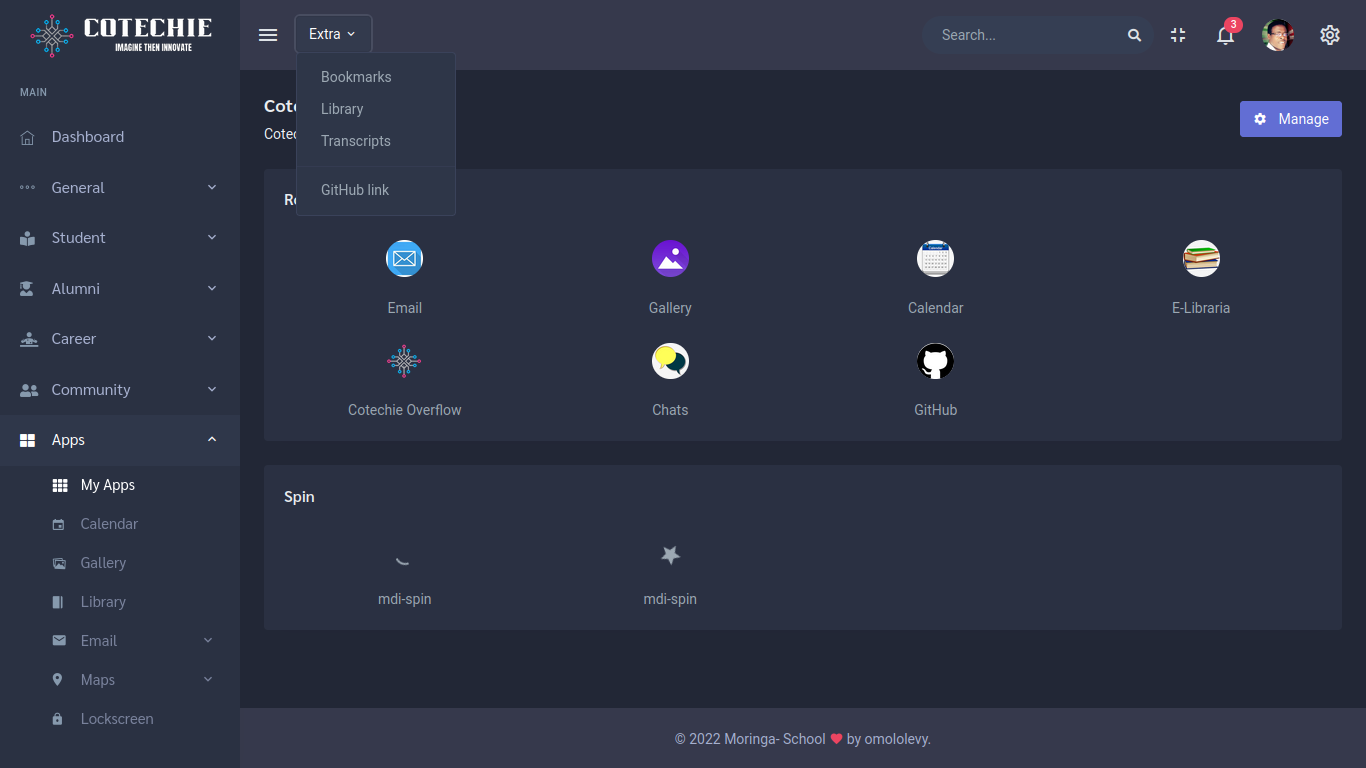
Task: Click the Maps pin icon
Action: pos(58,680)
